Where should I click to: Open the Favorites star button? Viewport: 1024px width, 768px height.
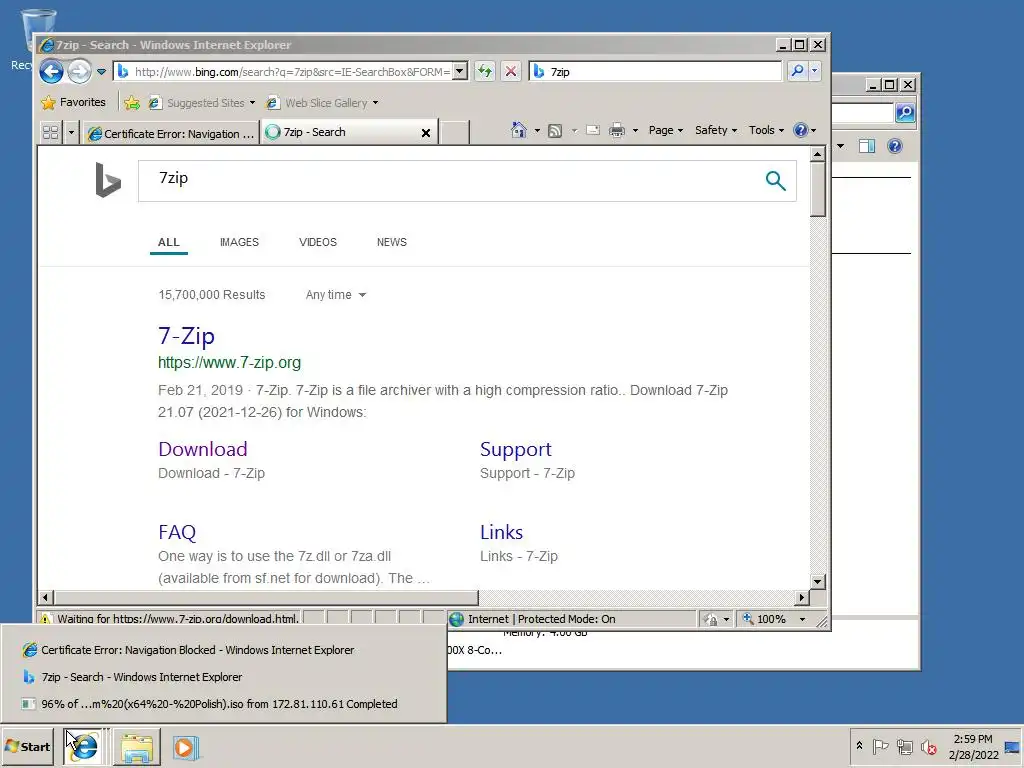point(73,103)
